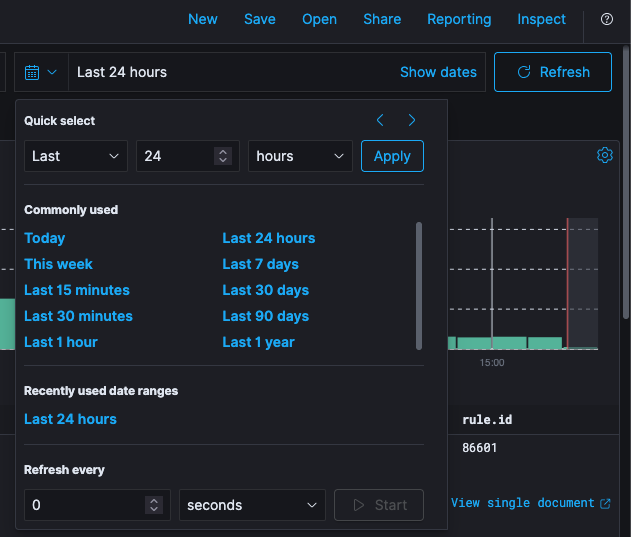
Task: Open the Inspect menu item
Action: 541,19
